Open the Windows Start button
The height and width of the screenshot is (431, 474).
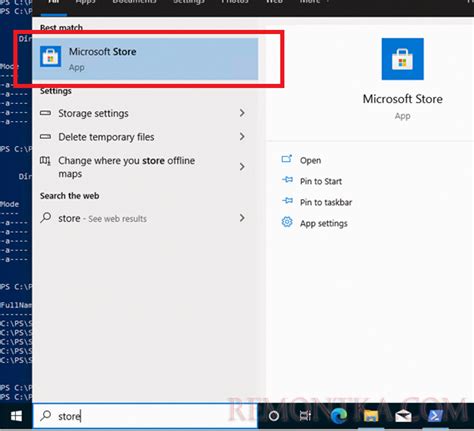click(16, 416)
